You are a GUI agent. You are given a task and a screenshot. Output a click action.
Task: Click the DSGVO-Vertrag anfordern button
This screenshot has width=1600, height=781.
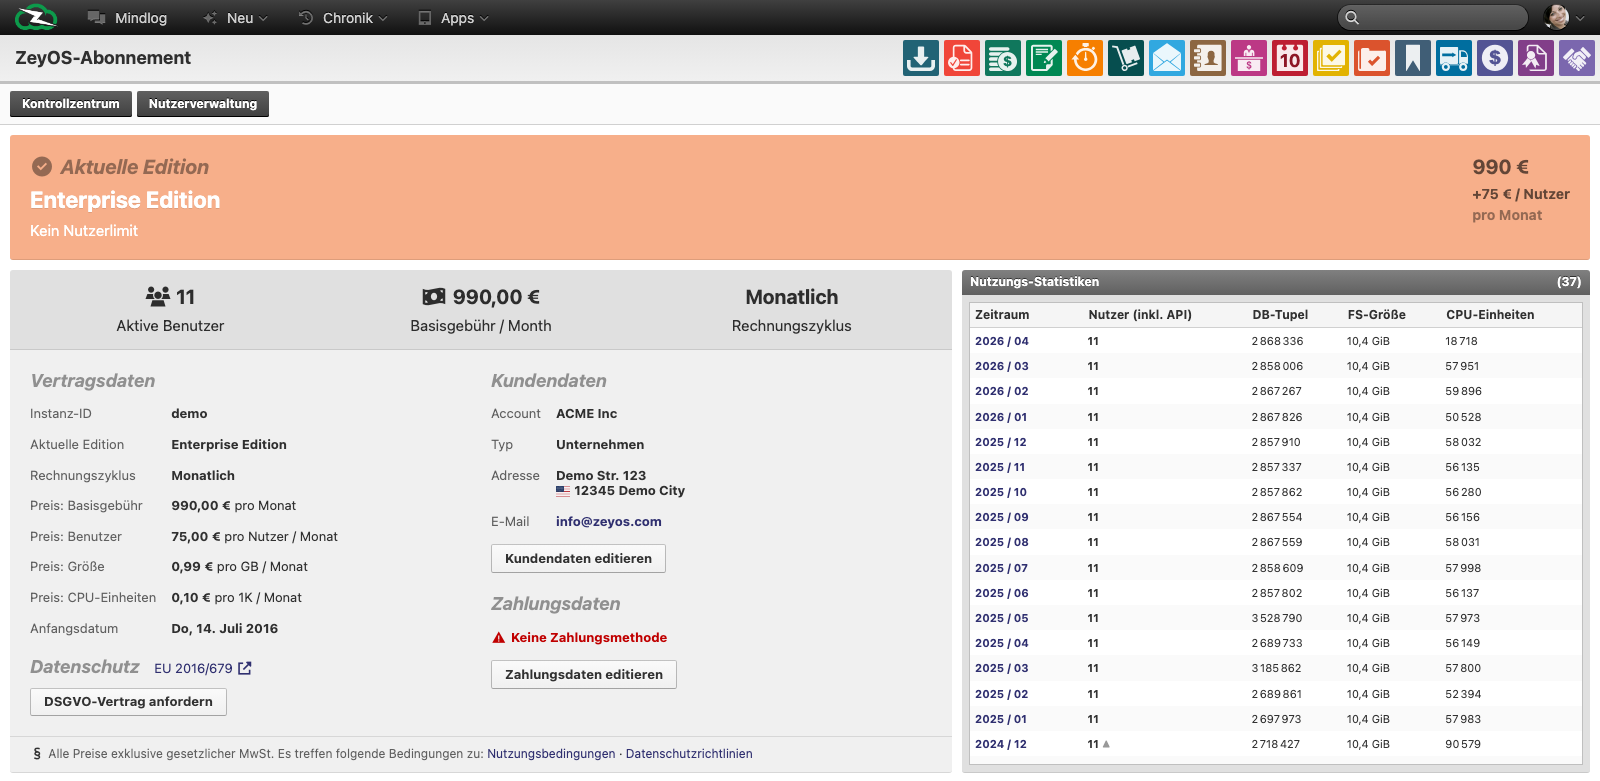point(128,701)
